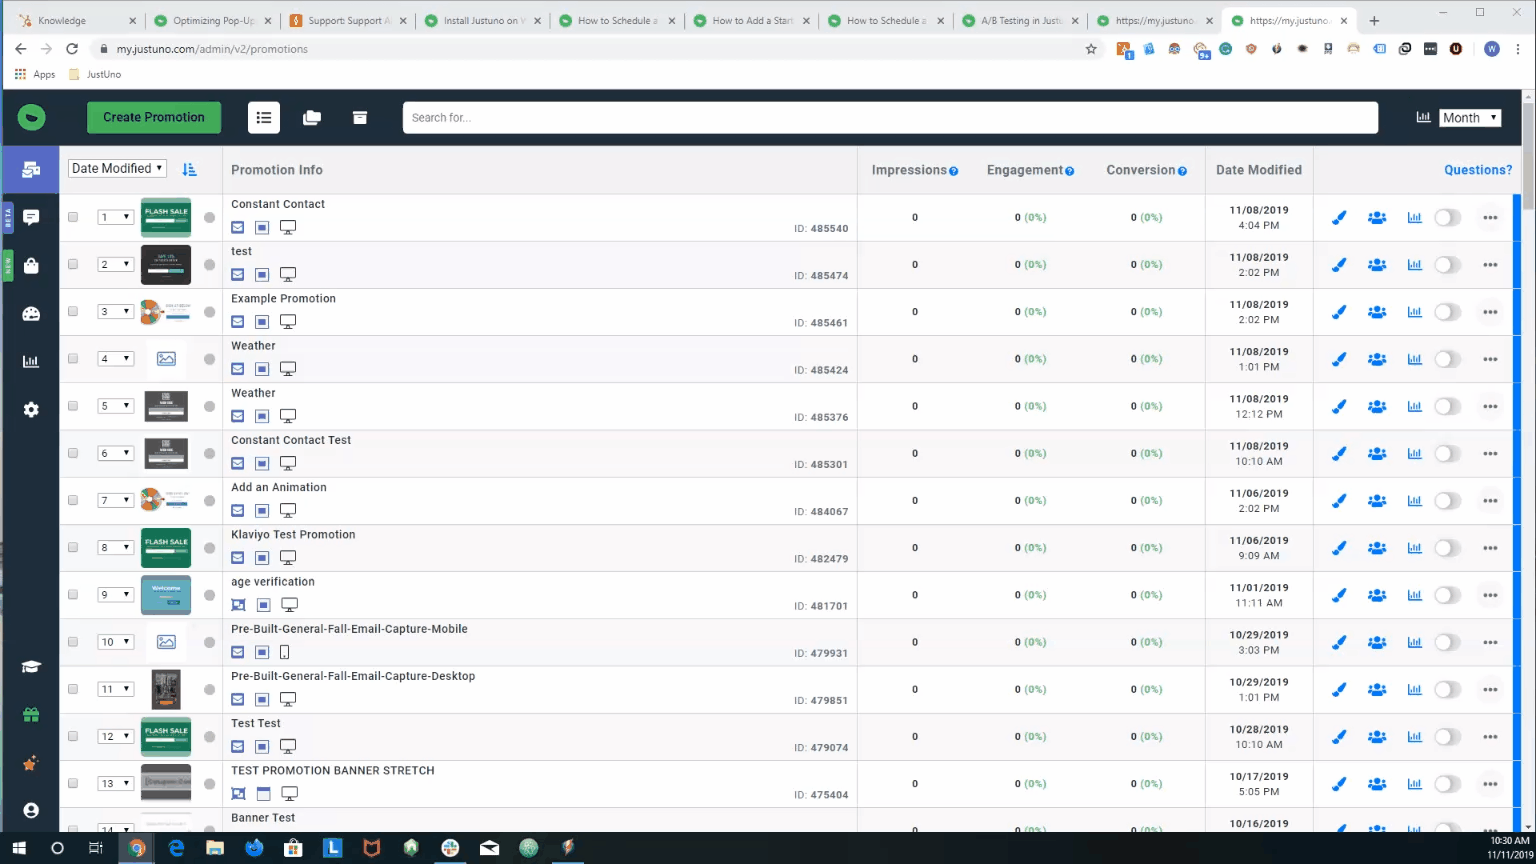
Task: Open the settings gear in the left sidebar
Action: point(30,409)
